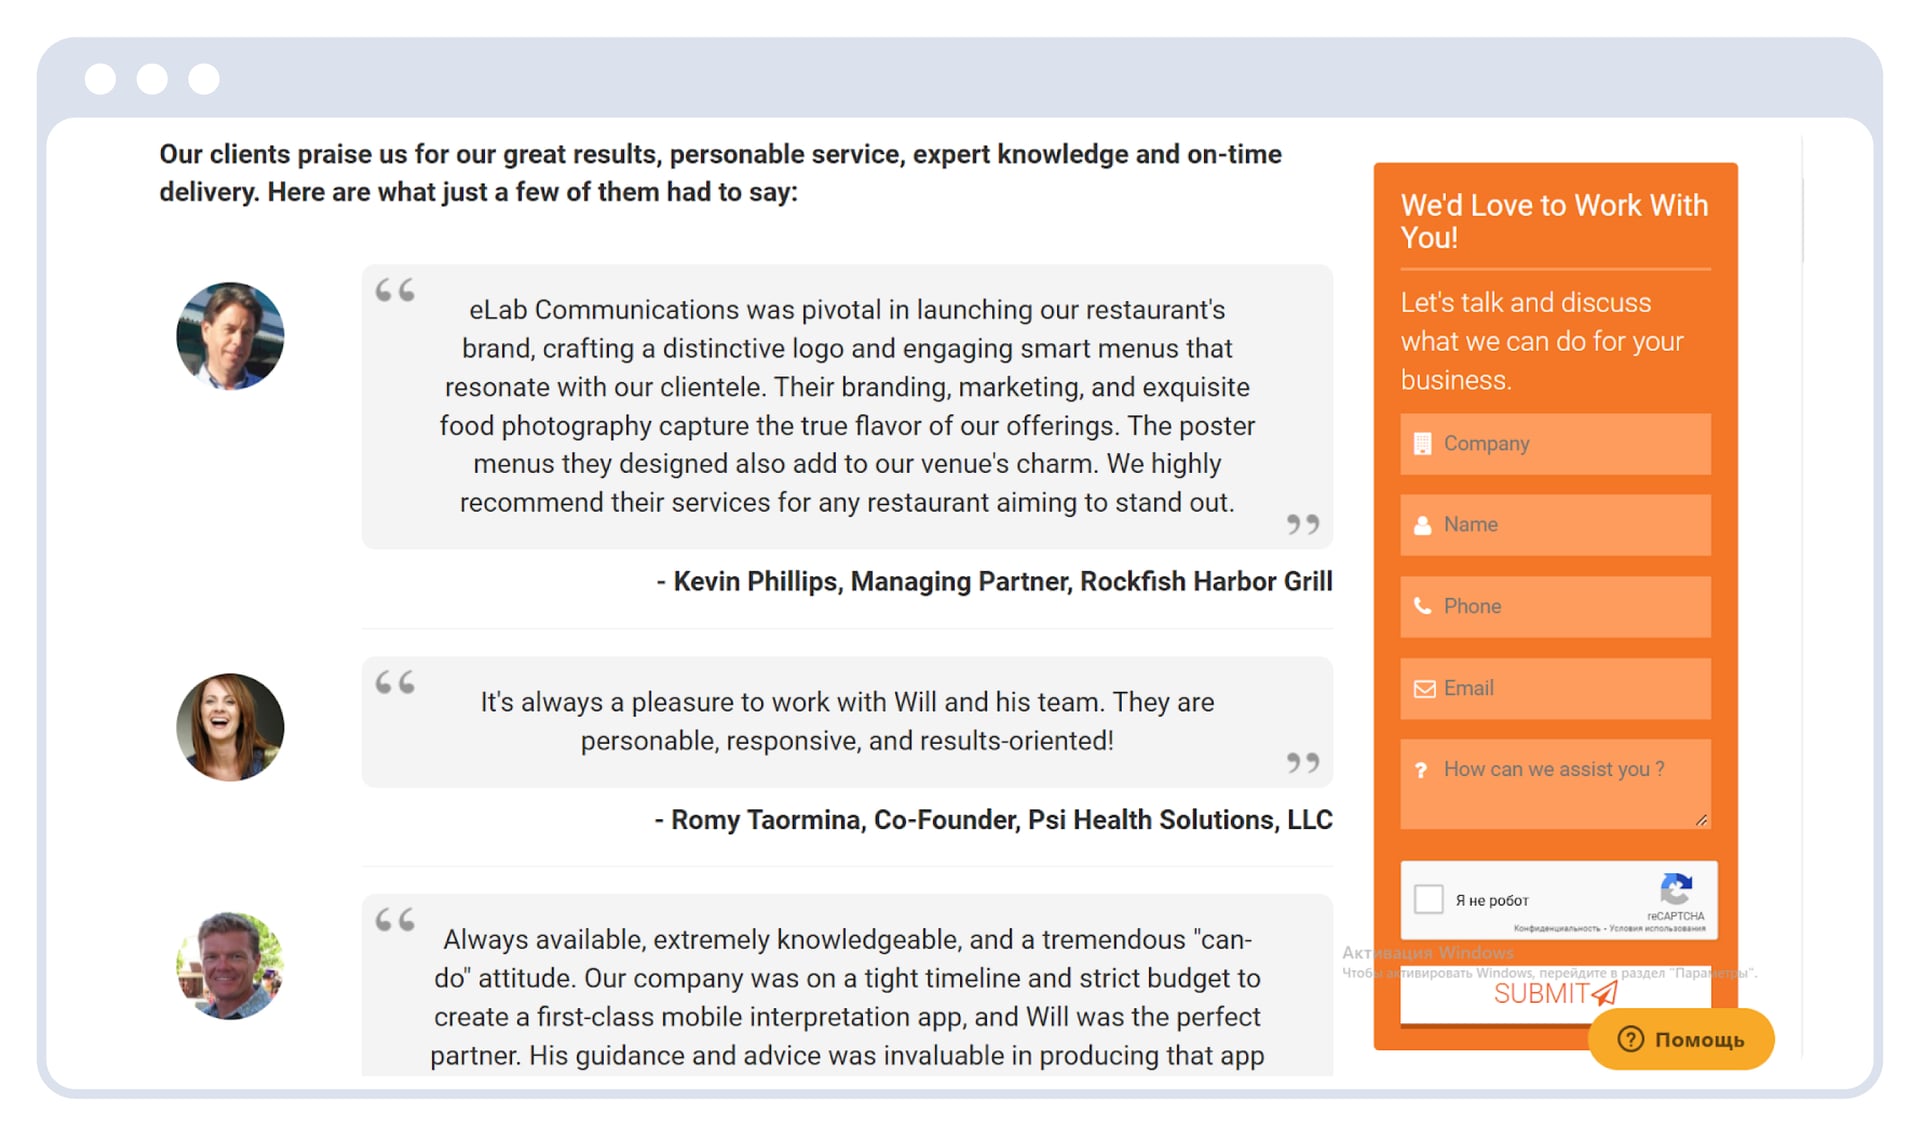Click Romy Taormina's profile photo
The width and height of the screenshot is (1920, 1133).
[x=230, y=727]
